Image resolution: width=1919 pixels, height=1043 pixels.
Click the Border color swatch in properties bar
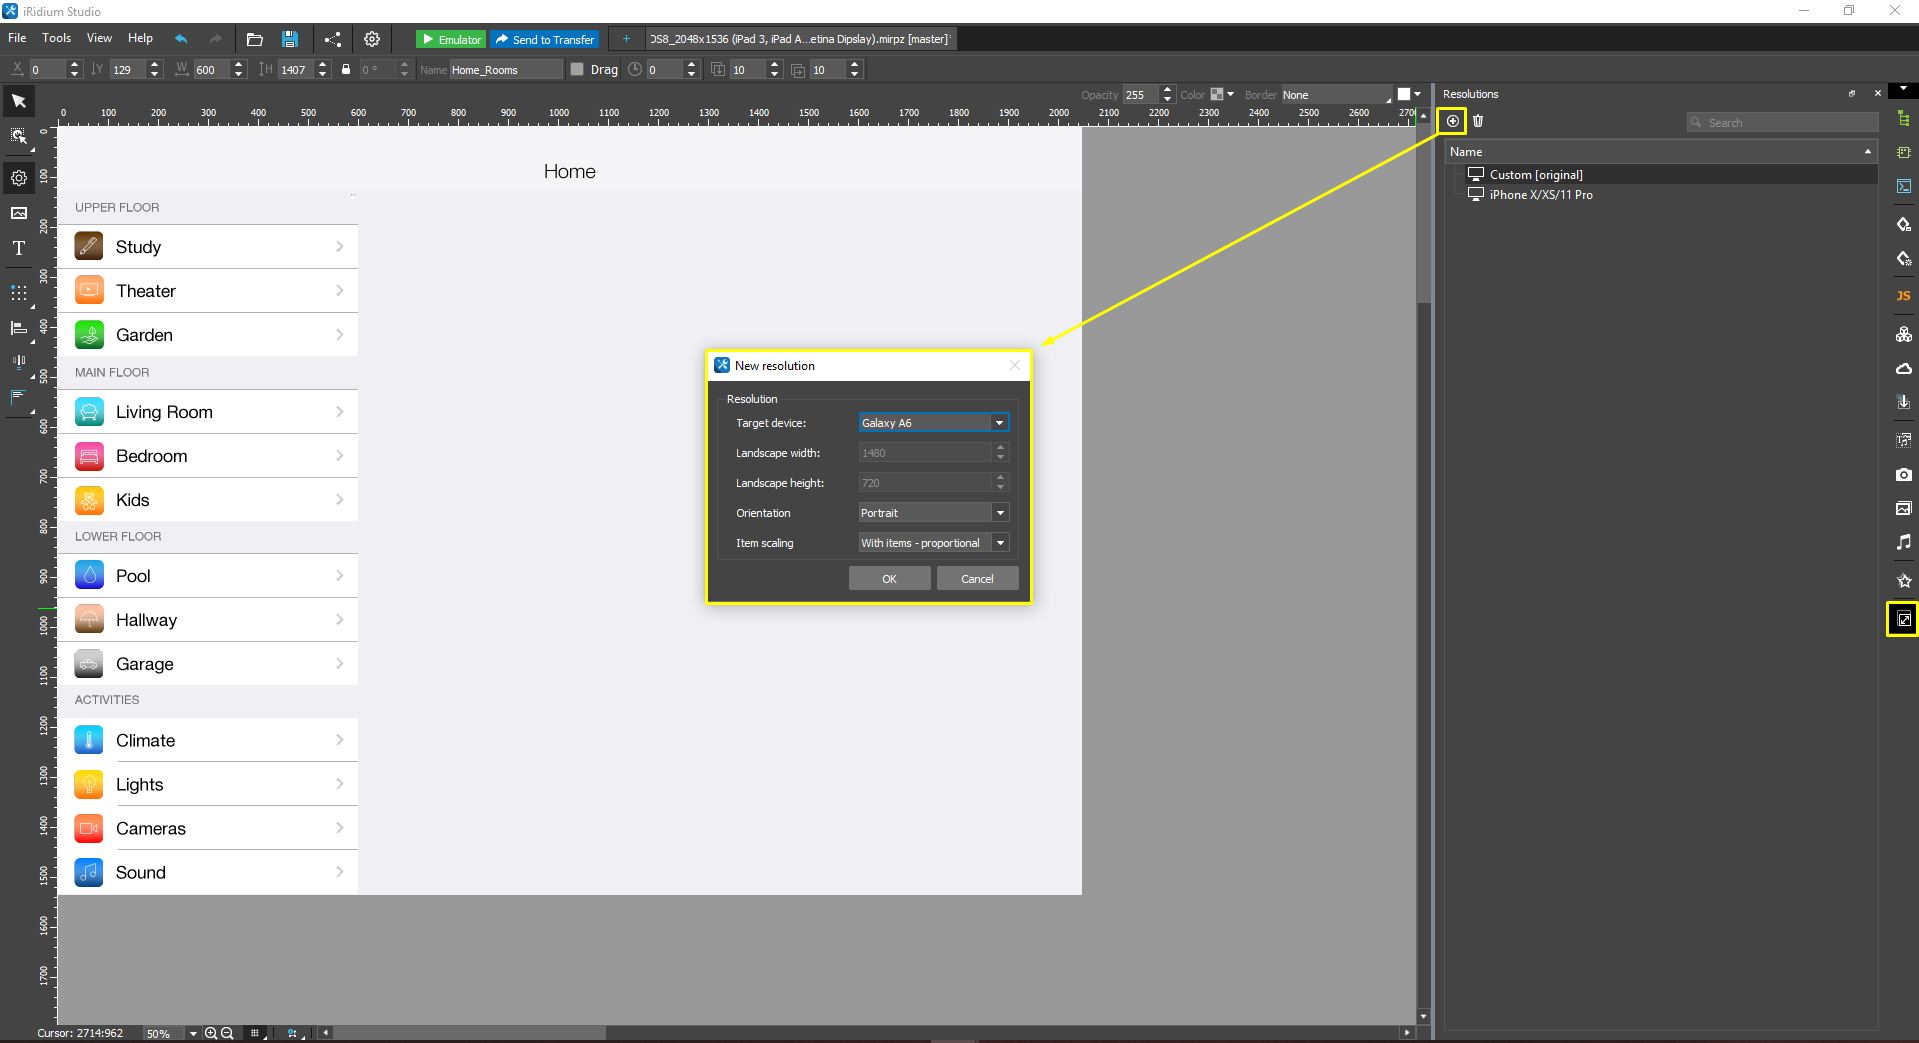point(1404,93)
